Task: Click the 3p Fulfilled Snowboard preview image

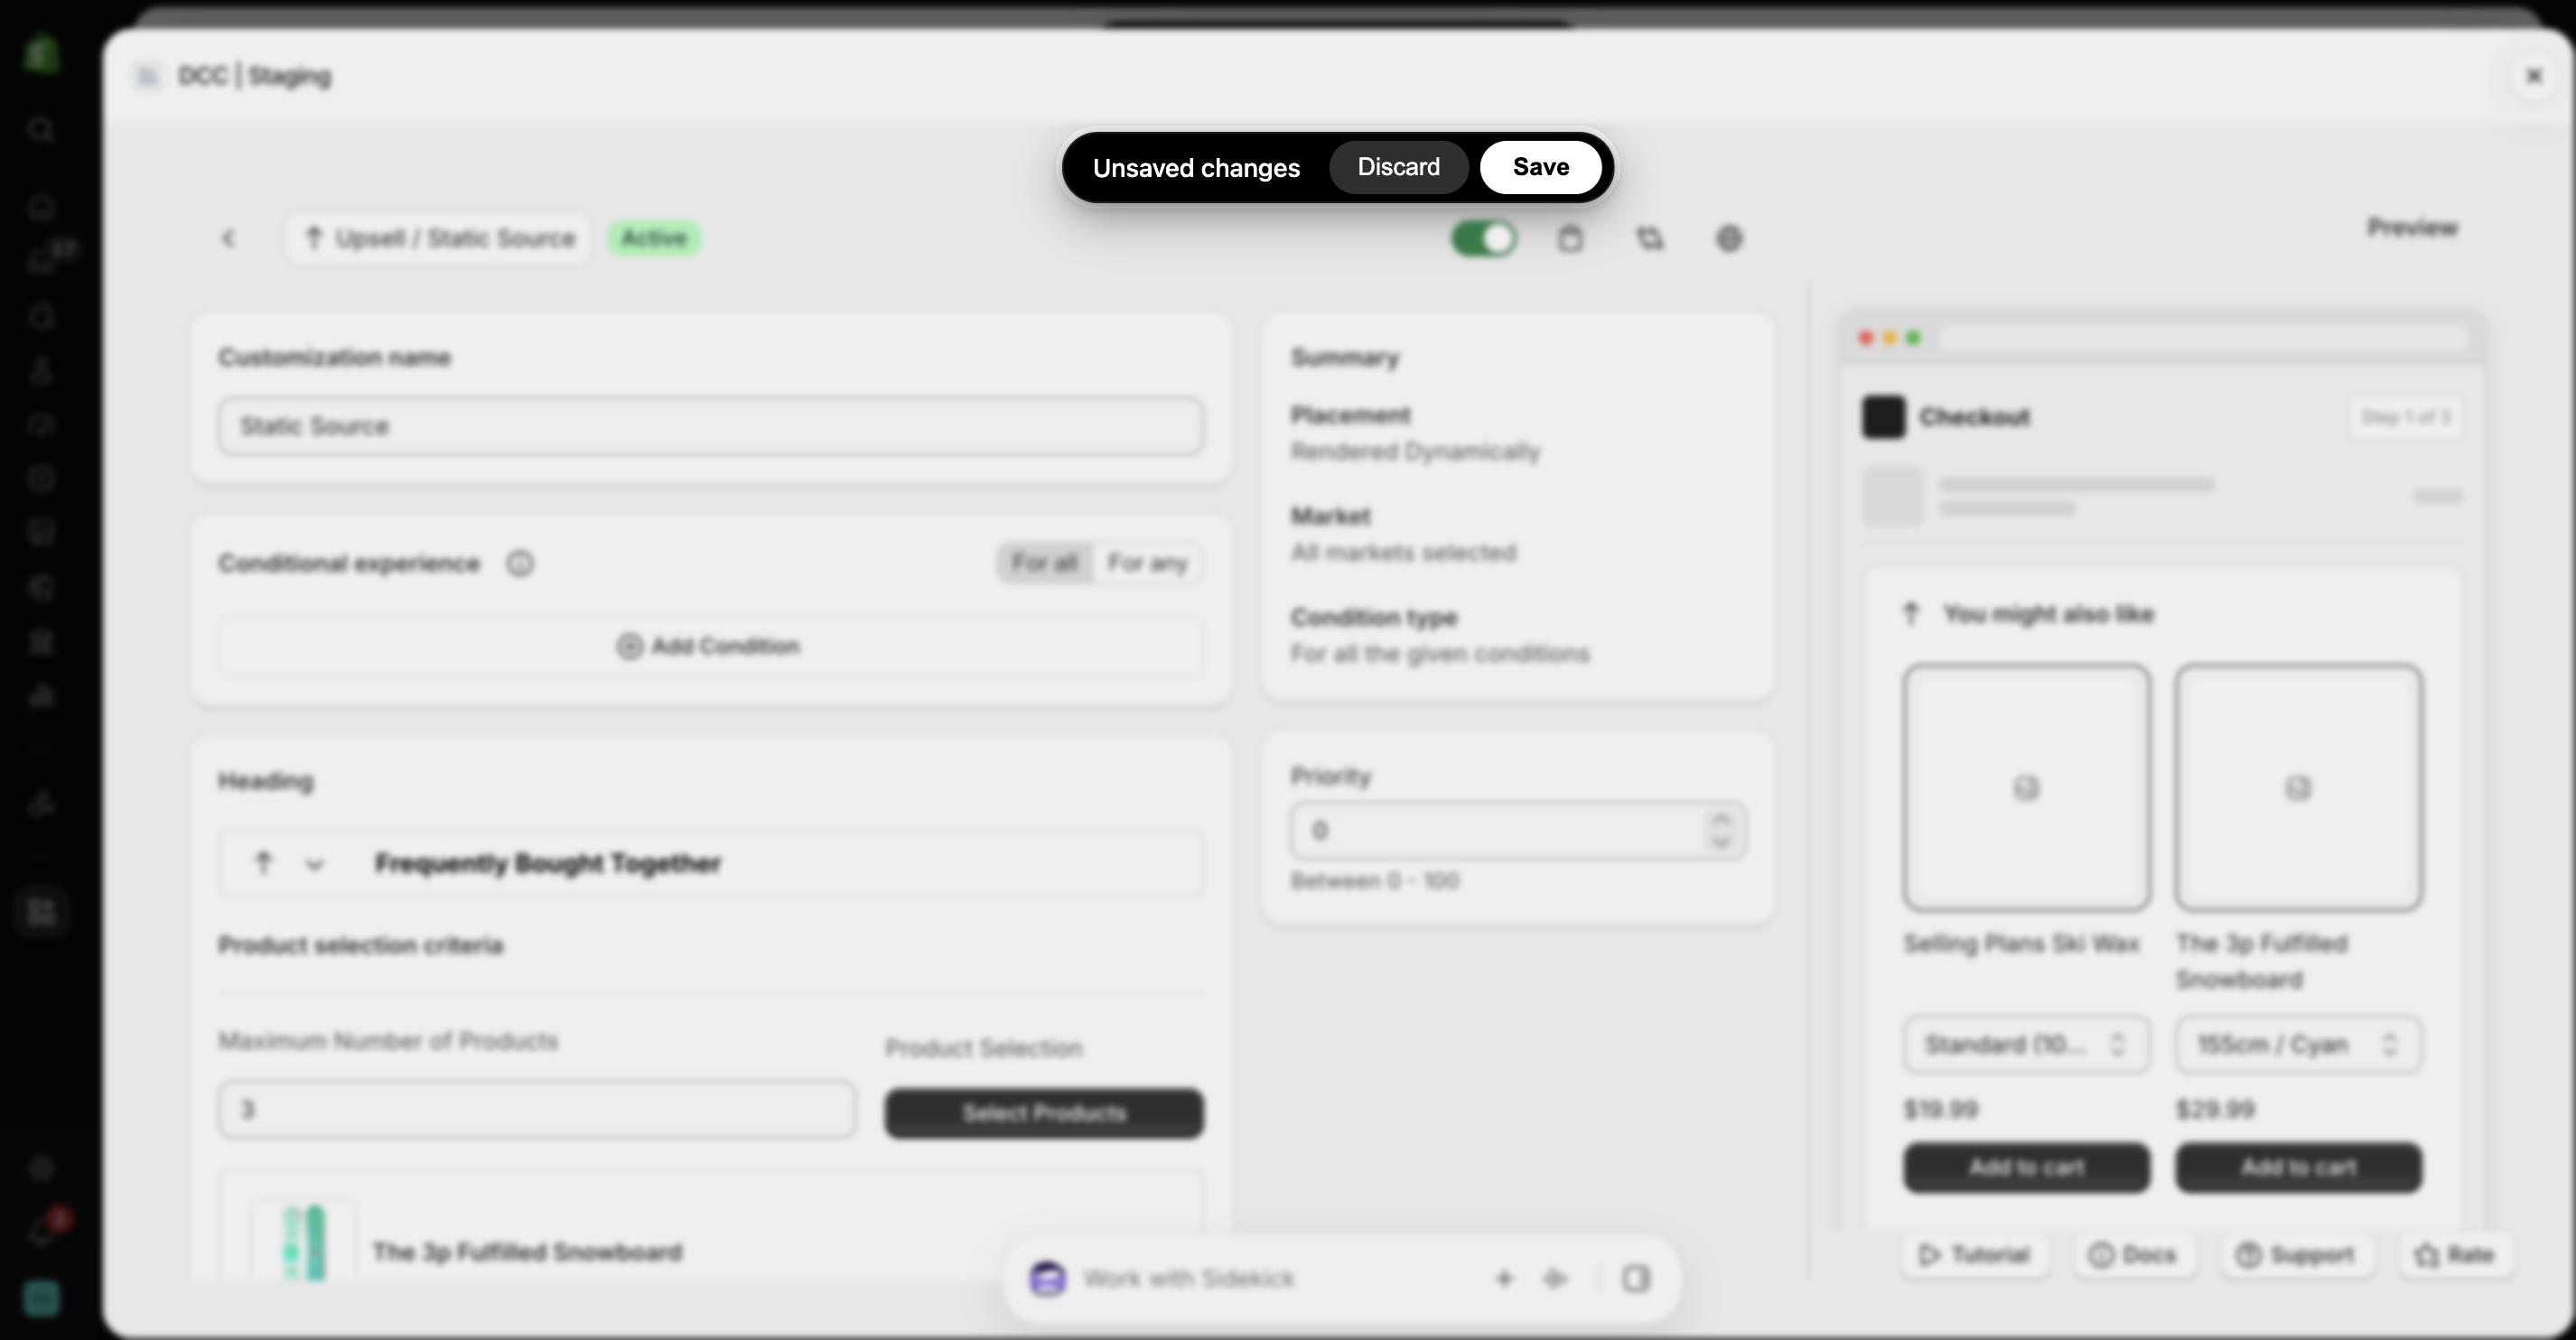Action: tap(2298, 788)
